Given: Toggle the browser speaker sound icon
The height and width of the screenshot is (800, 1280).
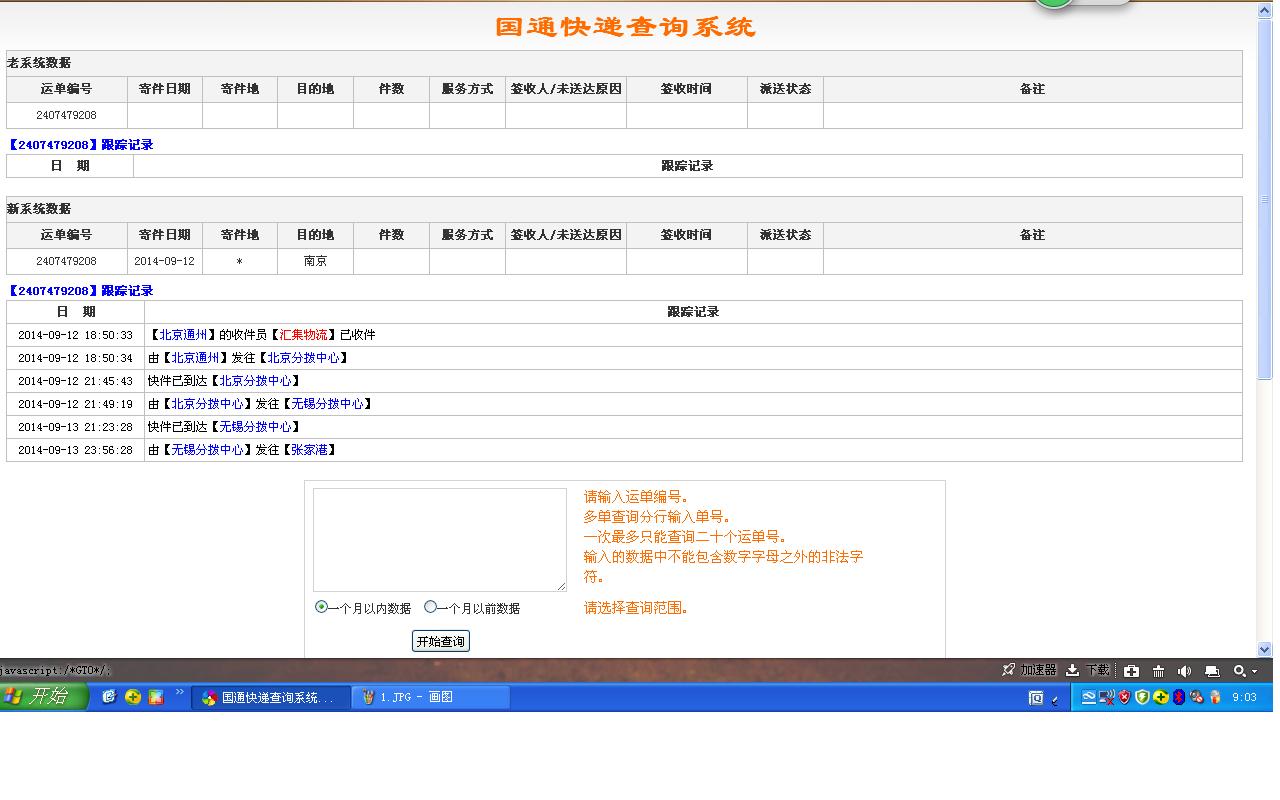Looking at the screenshot, I should [x=1185, y=671].
